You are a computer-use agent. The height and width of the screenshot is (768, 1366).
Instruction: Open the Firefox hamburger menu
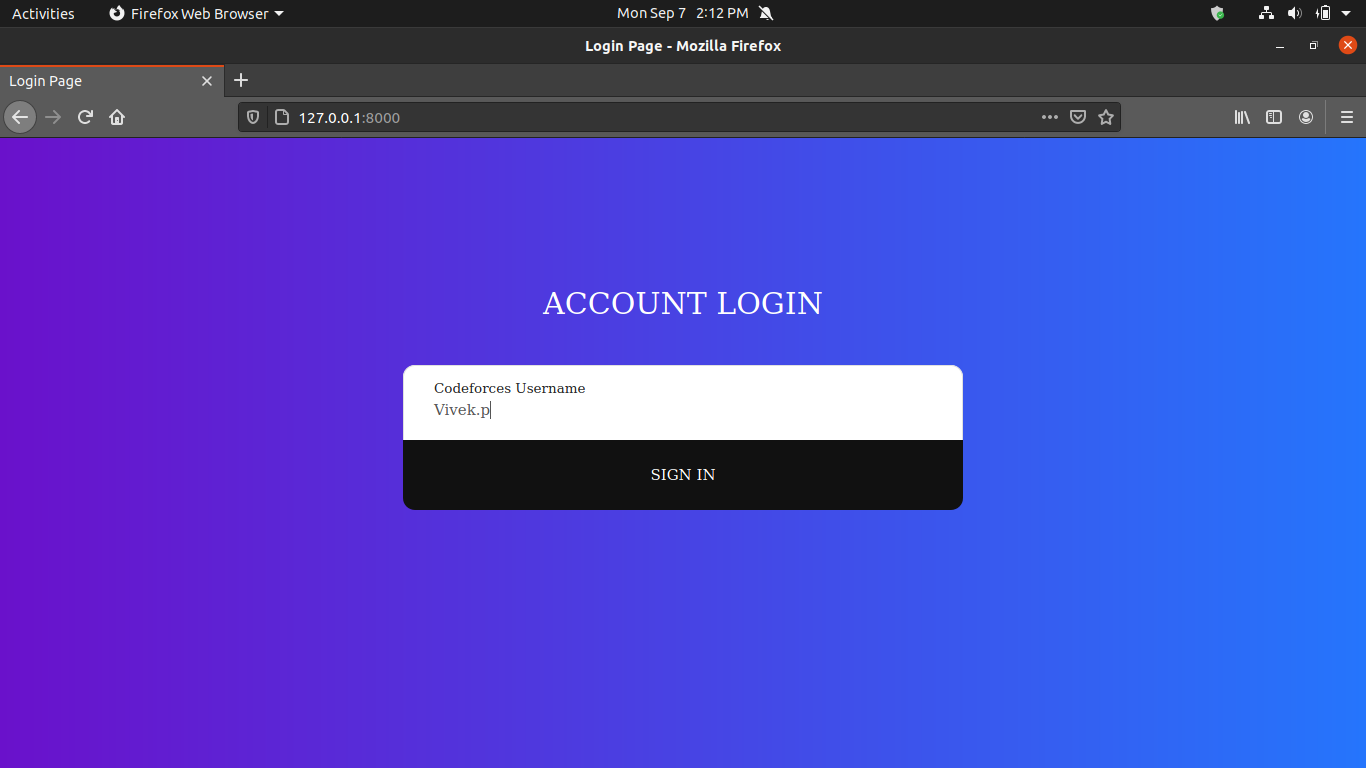[1347, 117]
